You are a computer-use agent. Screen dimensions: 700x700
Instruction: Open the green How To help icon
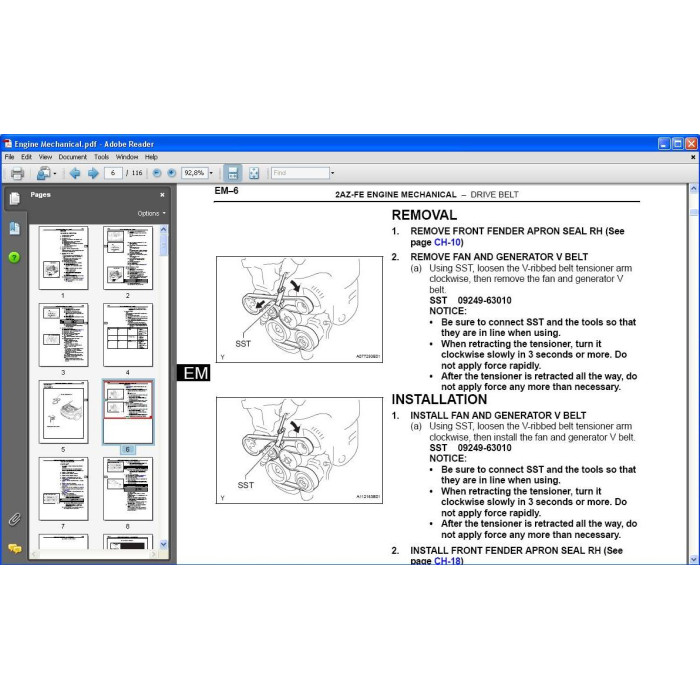point(14,257)
